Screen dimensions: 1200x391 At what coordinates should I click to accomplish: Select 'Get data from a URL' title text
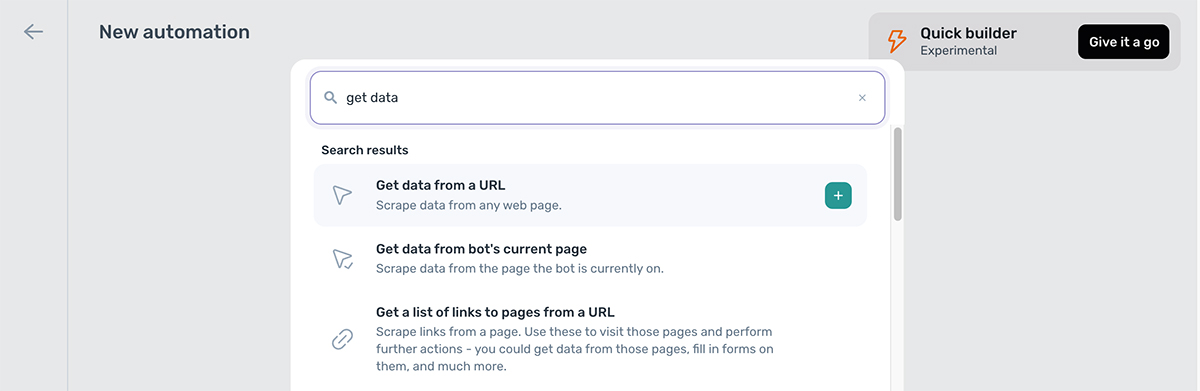click(x=440, y=185)
